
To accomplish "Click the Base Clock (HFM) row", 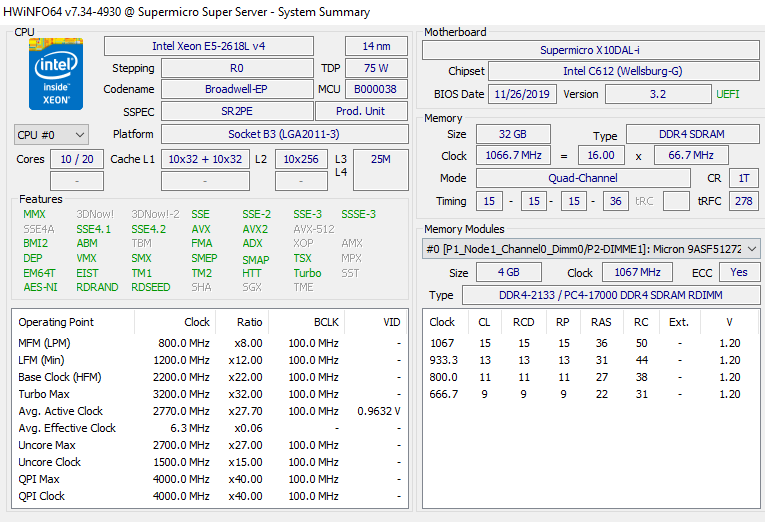I will click(210, 377).
